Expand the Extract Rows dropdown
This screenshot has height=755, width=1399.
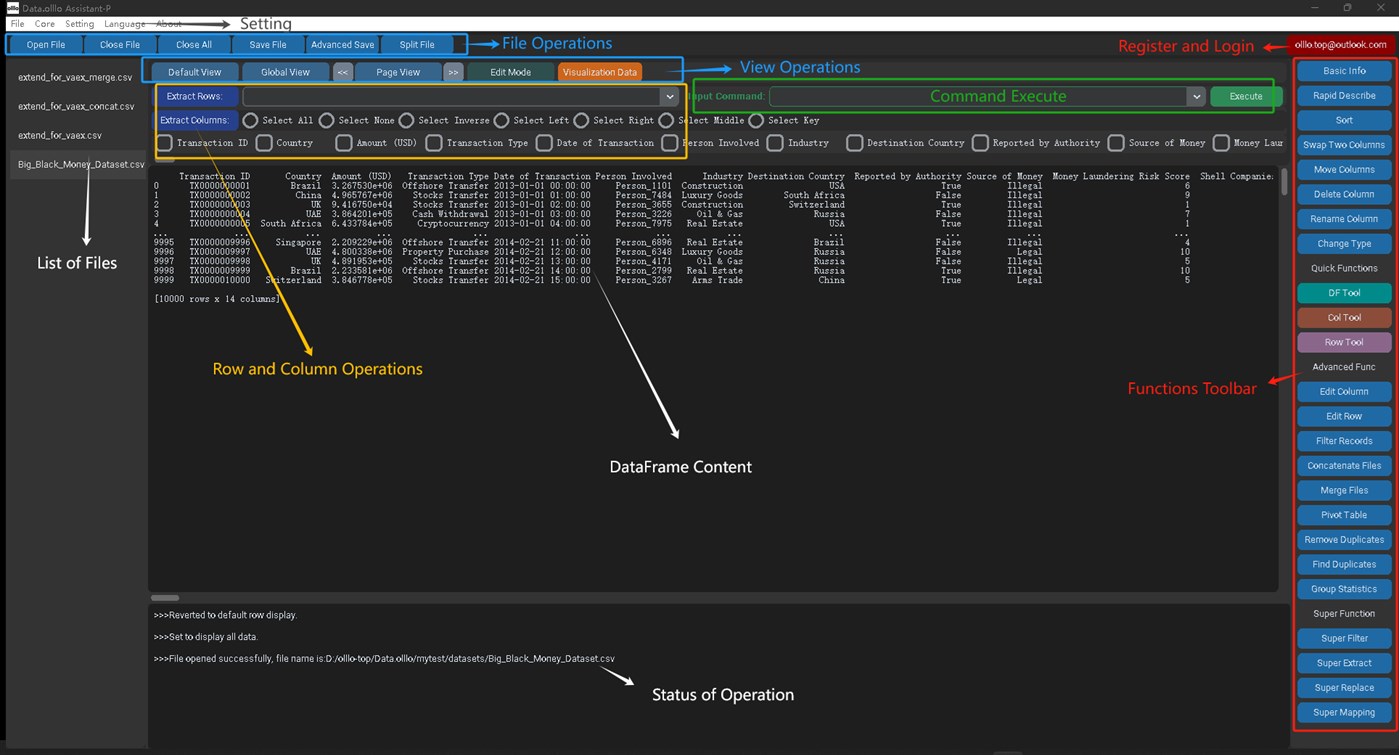[669, 96]
